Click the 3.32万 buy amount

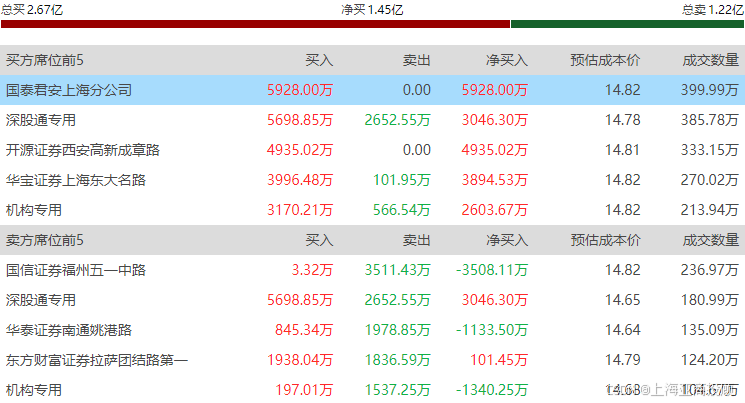tap(312, 270)
